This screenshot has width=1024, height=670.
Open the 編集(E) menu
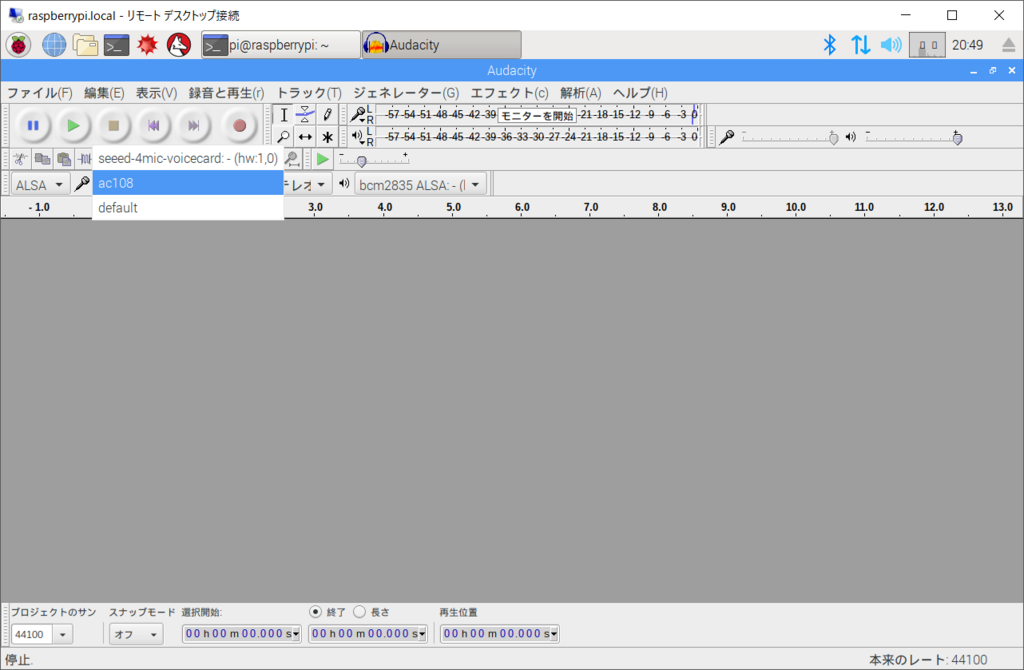[104, 93]
